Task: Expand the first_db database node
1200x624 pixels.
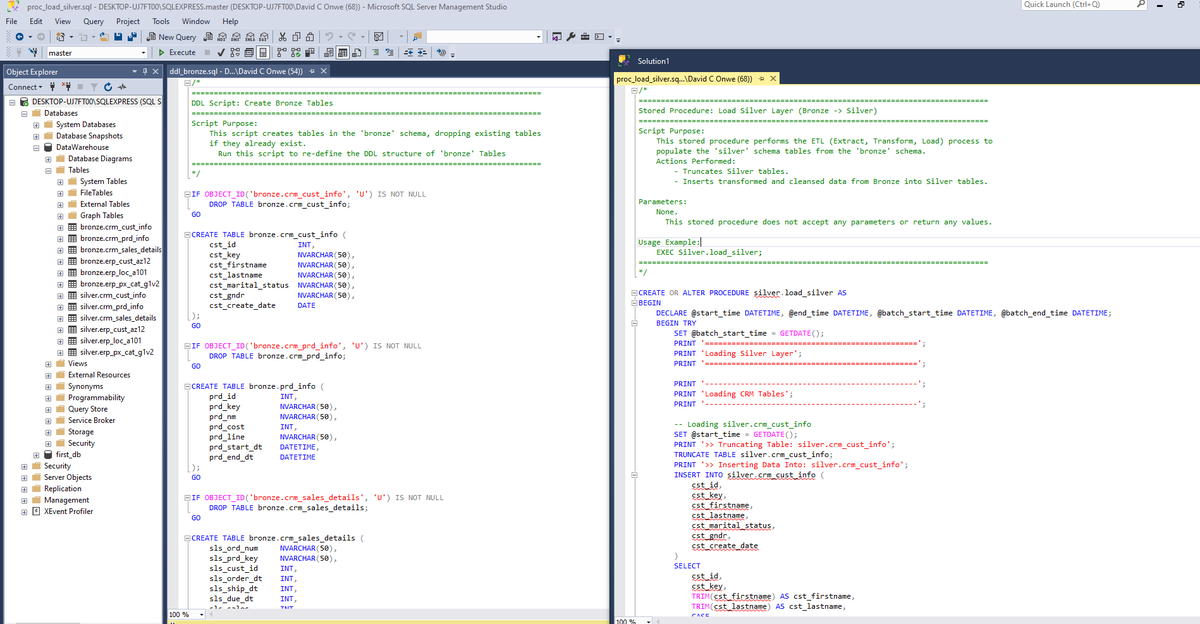Action: 36,454
